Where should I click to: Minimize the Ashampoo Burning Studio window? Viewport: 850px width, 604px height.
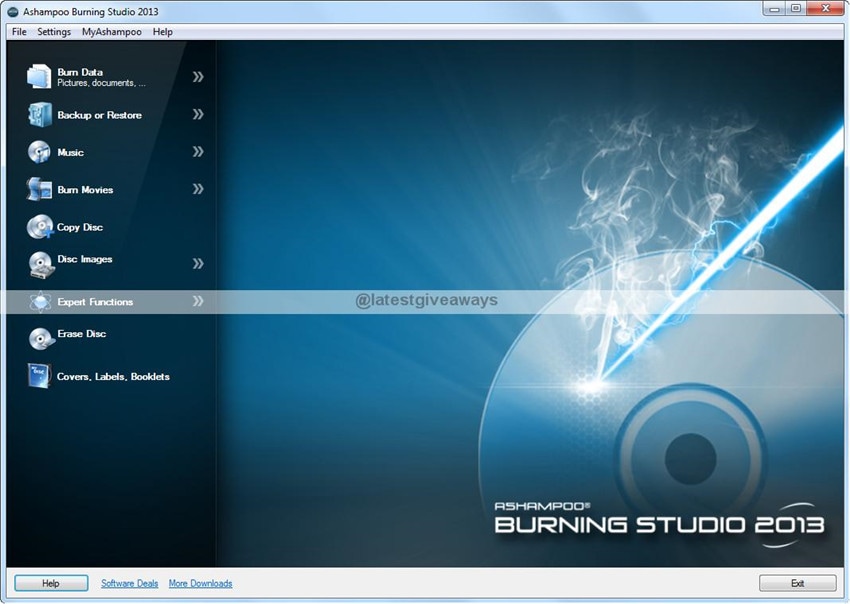[775, 9]
